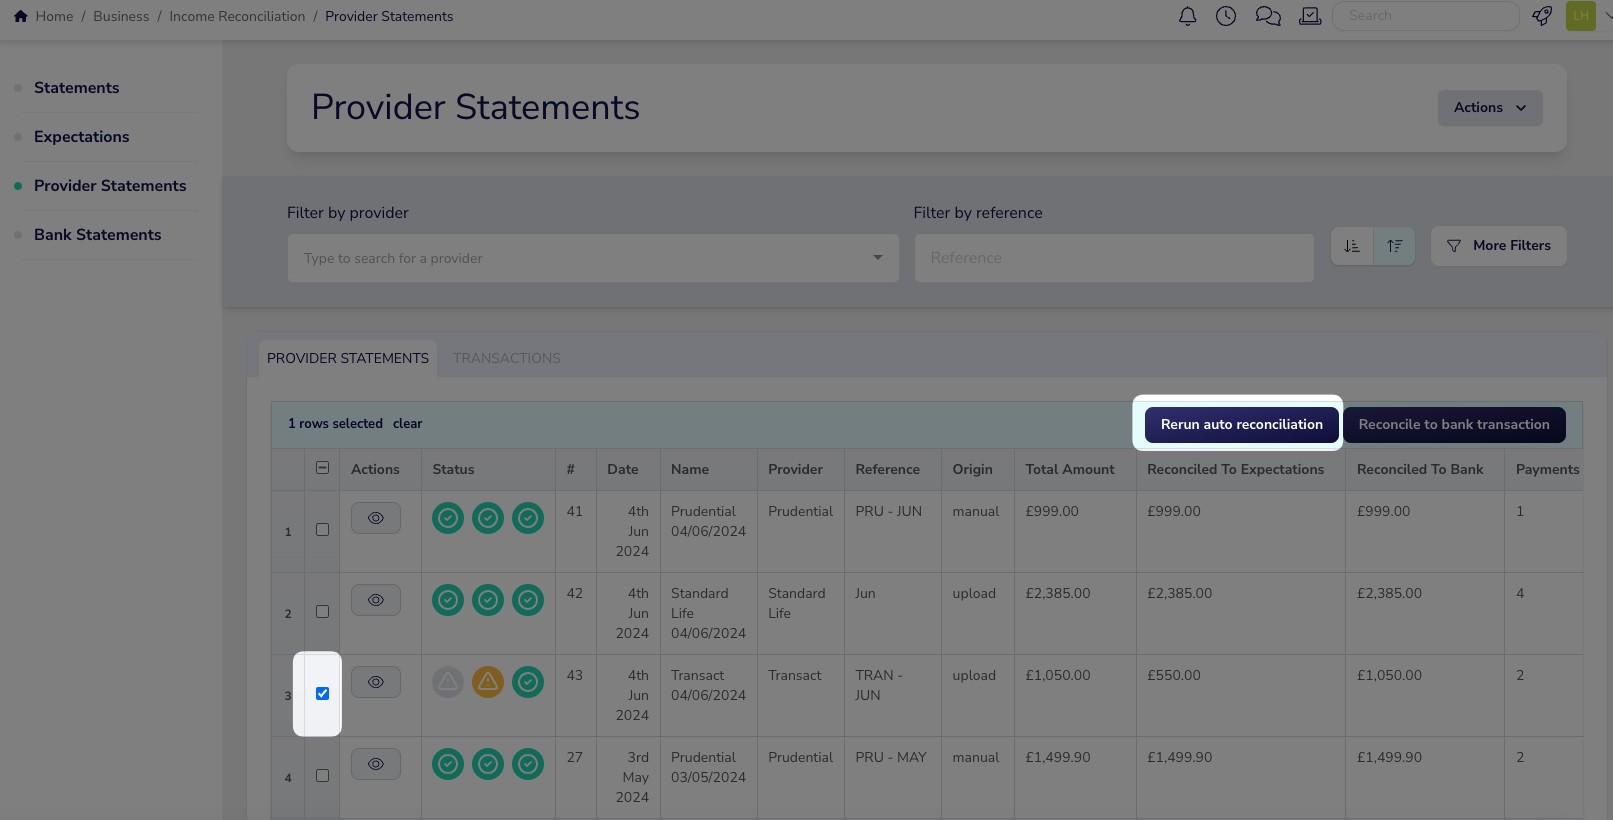This screenshot has height=820, width=1613.
Task: Toggle the select-all header checkbox
Action: tap(322, 468)
